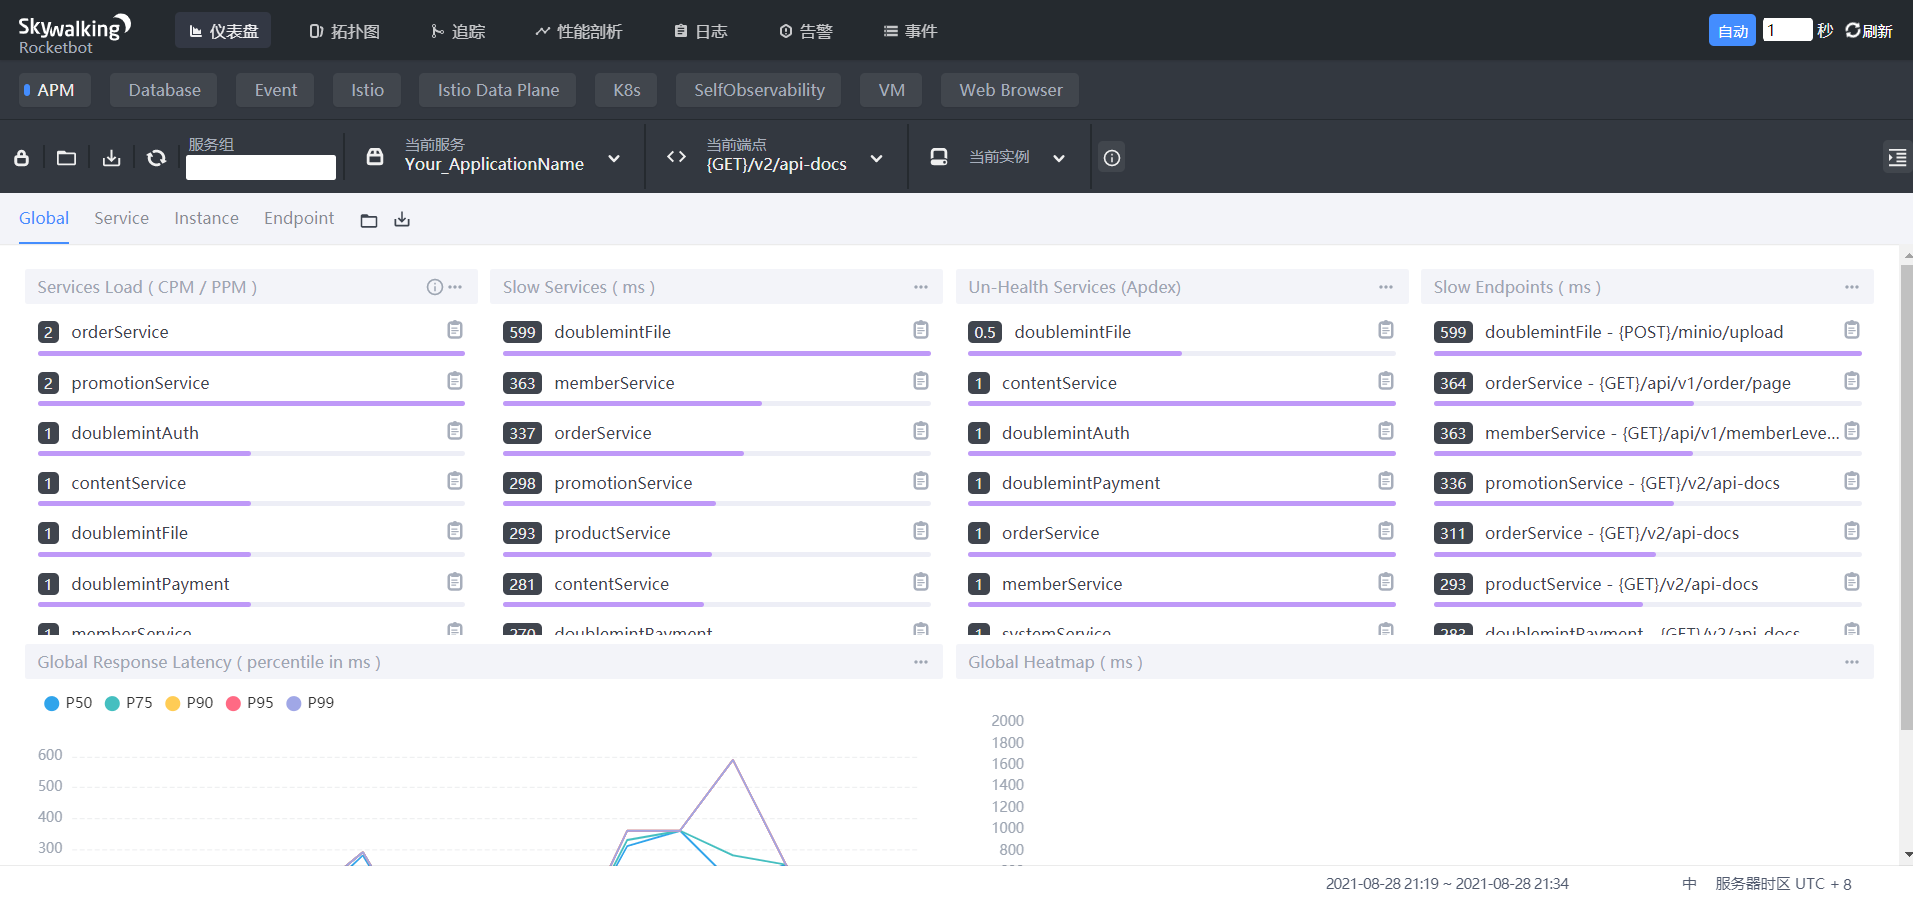Click the service group input field
This screenshot has width=1913, height=901.
coord(261,167)
